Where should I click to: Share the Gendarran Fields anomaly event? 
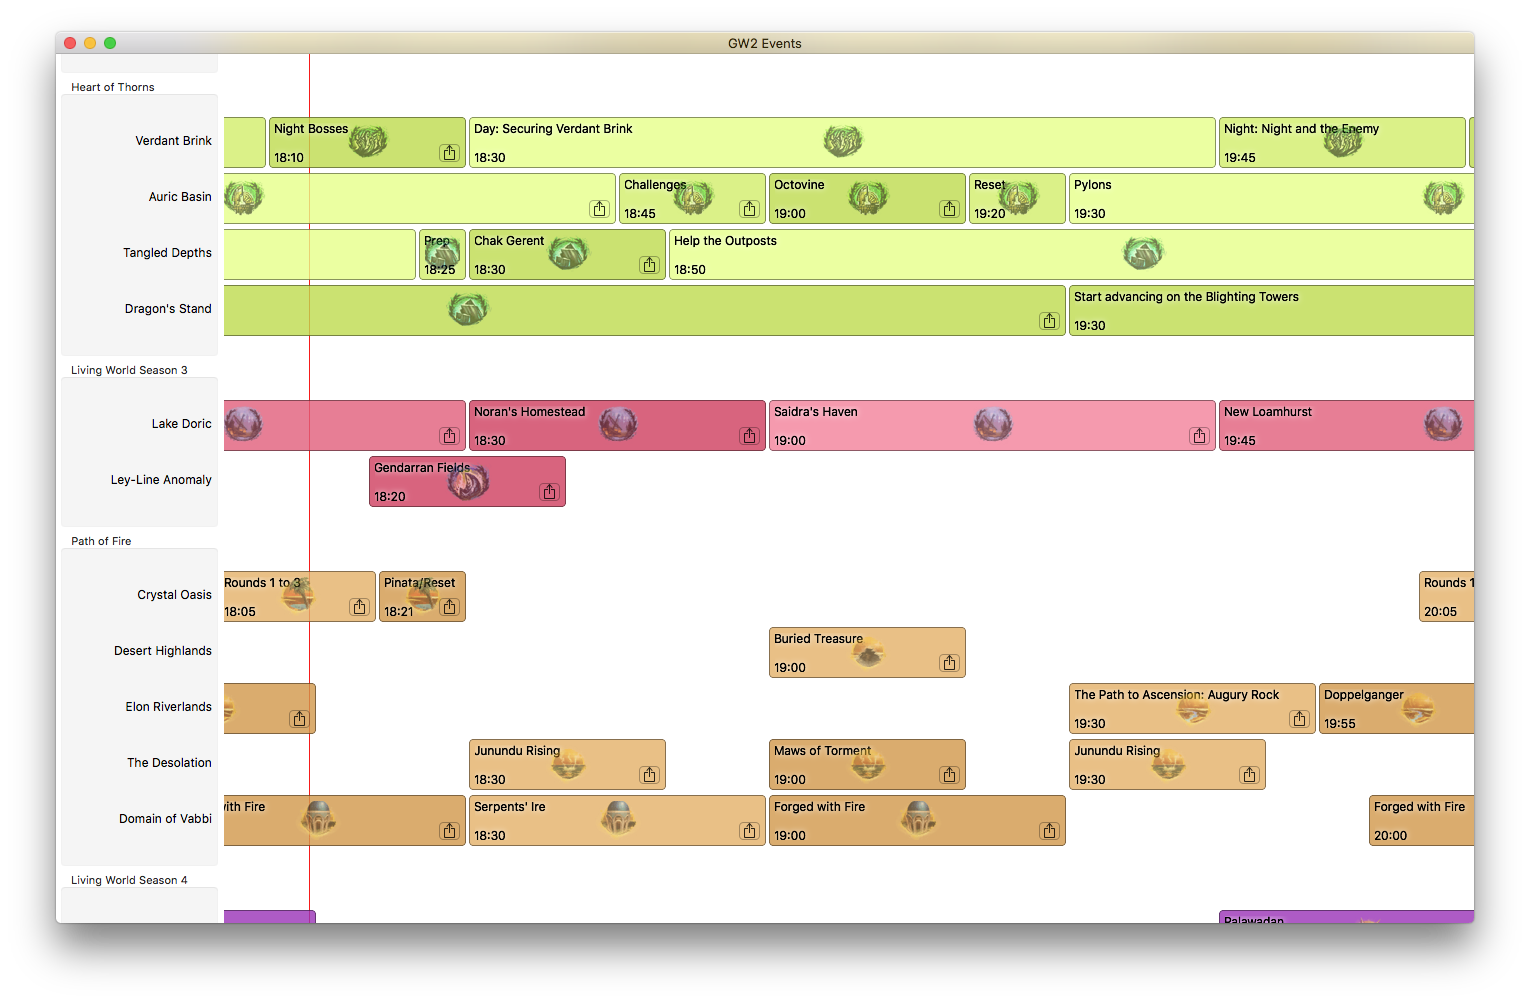549,492
